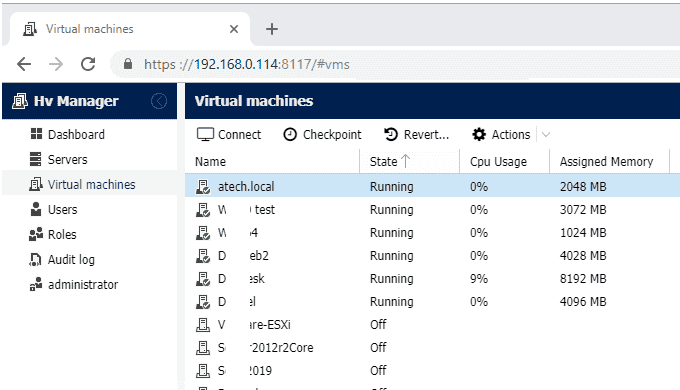Screen dimensions: 680x390
Task: Click the browser forward arrow
Action: 56,64
